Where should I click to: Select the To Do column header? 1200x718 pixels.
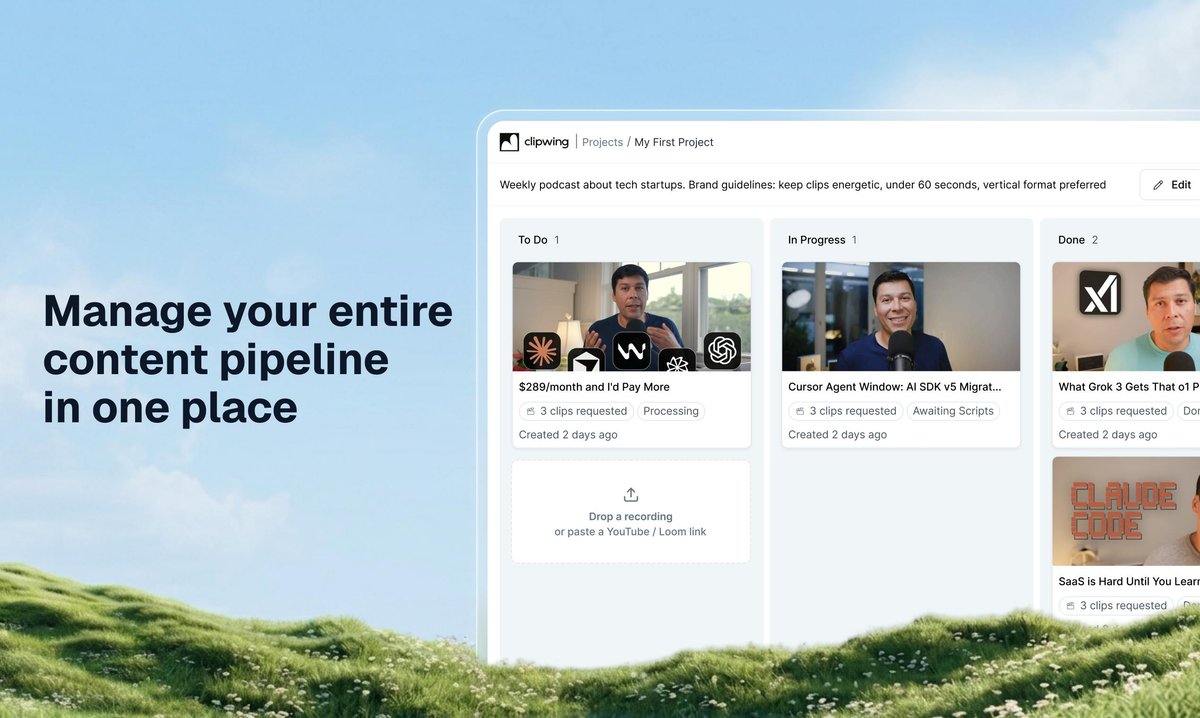(x=532, y=240)
